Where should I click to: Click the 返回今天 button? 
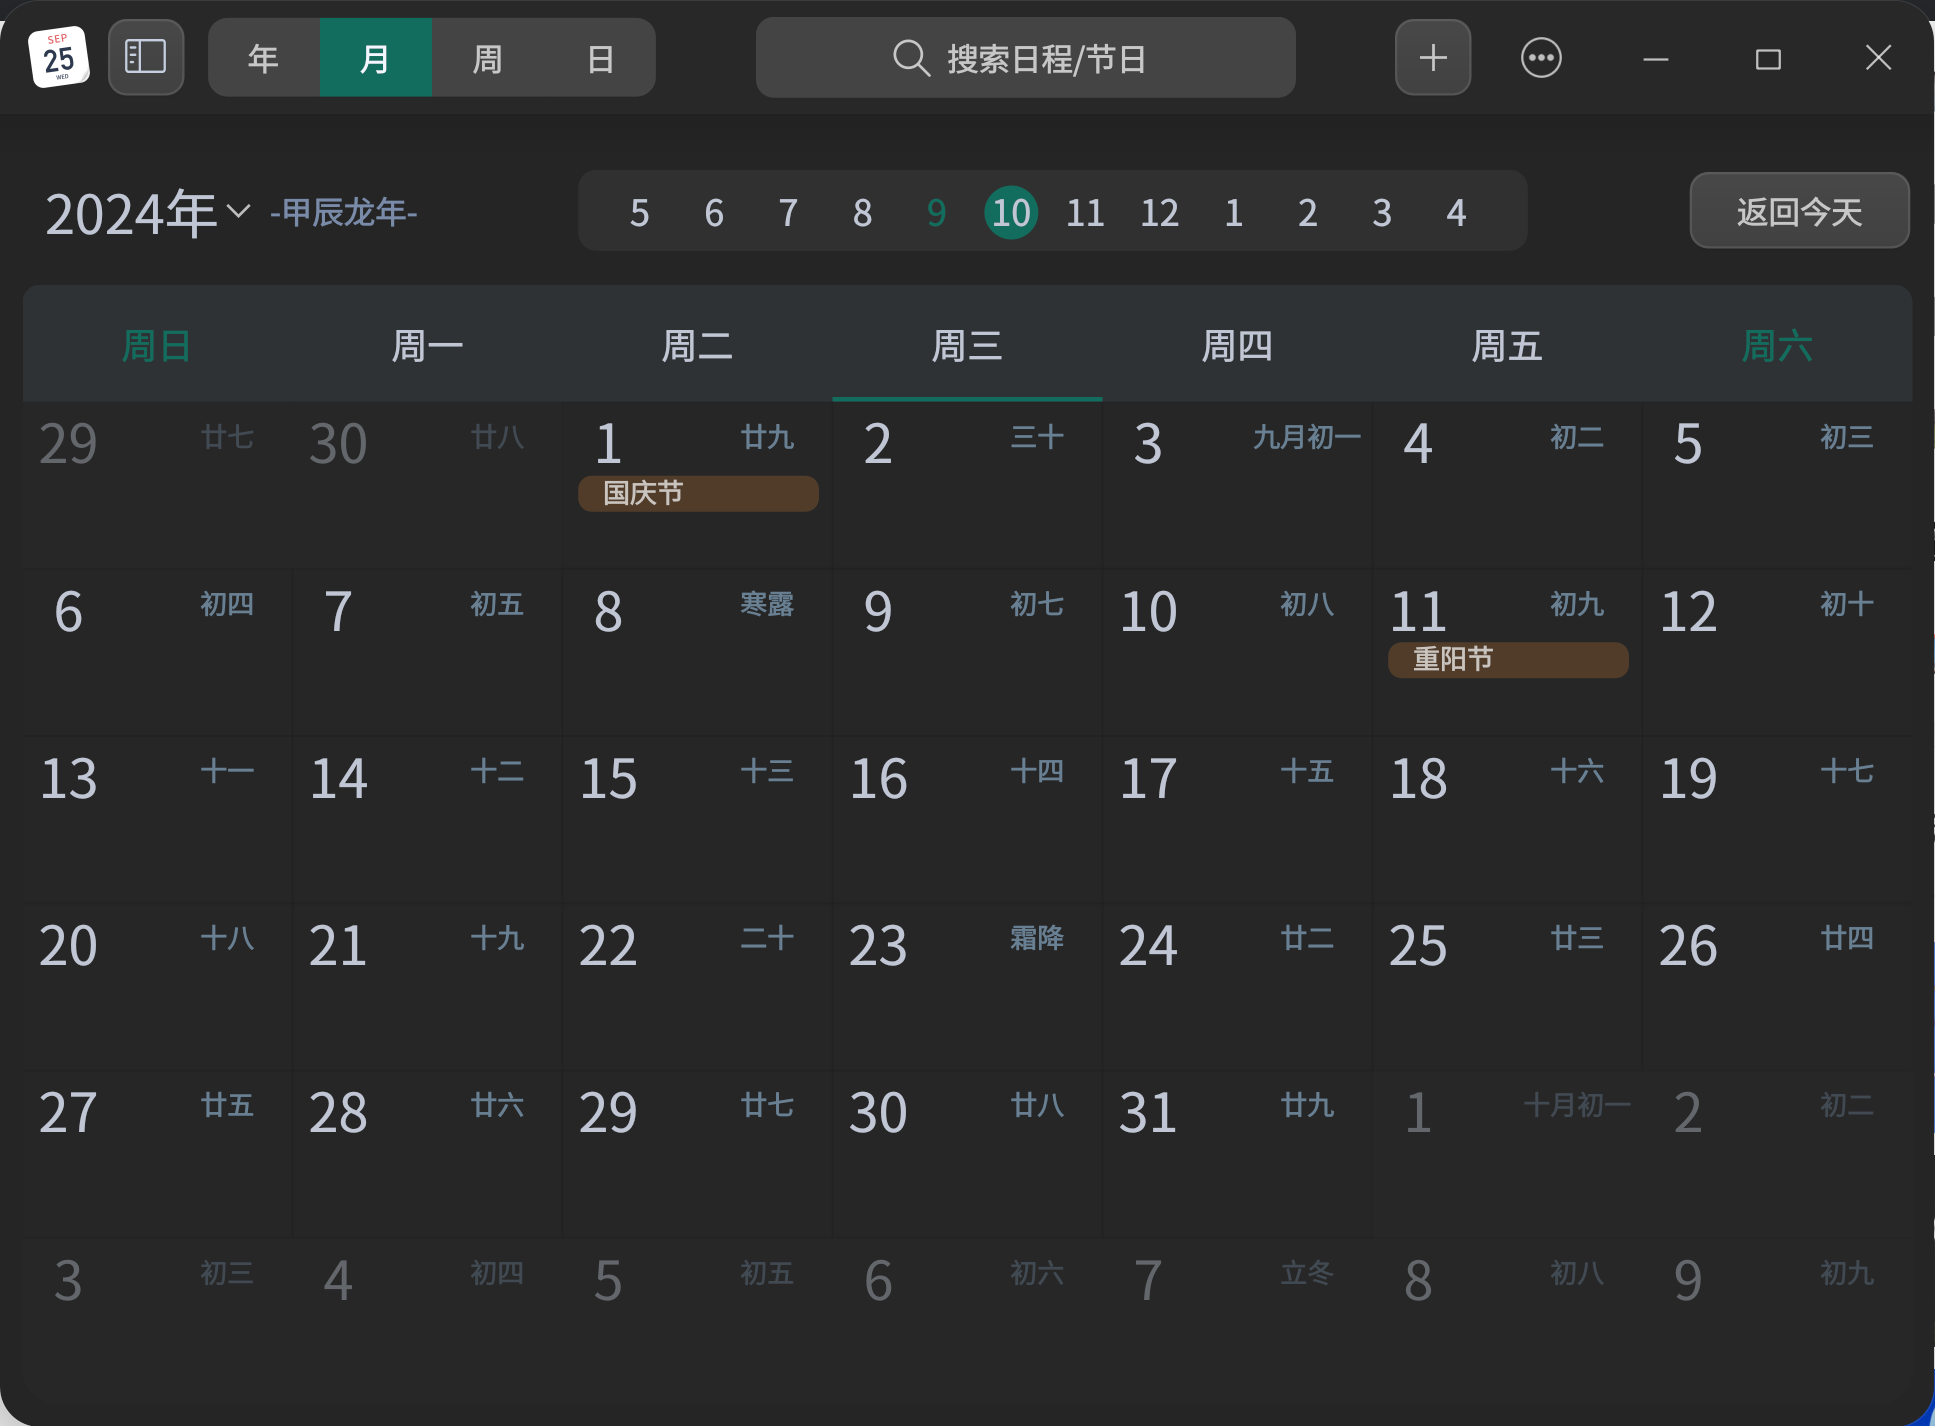[x=1798, y=211]
